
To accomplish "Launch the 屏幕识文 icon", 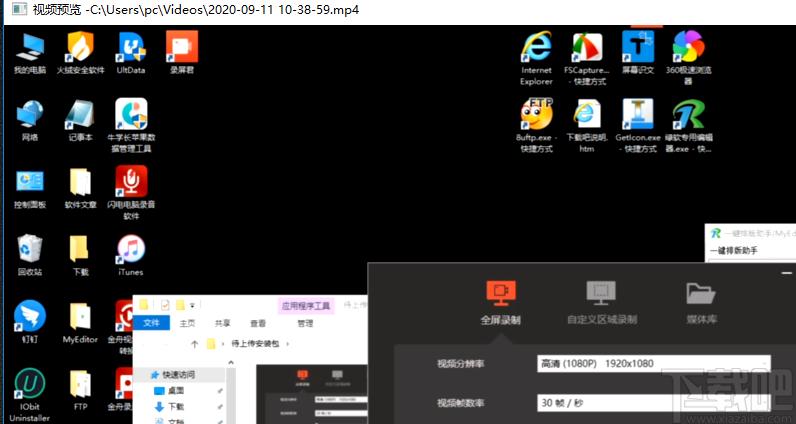I will (638, 53).
